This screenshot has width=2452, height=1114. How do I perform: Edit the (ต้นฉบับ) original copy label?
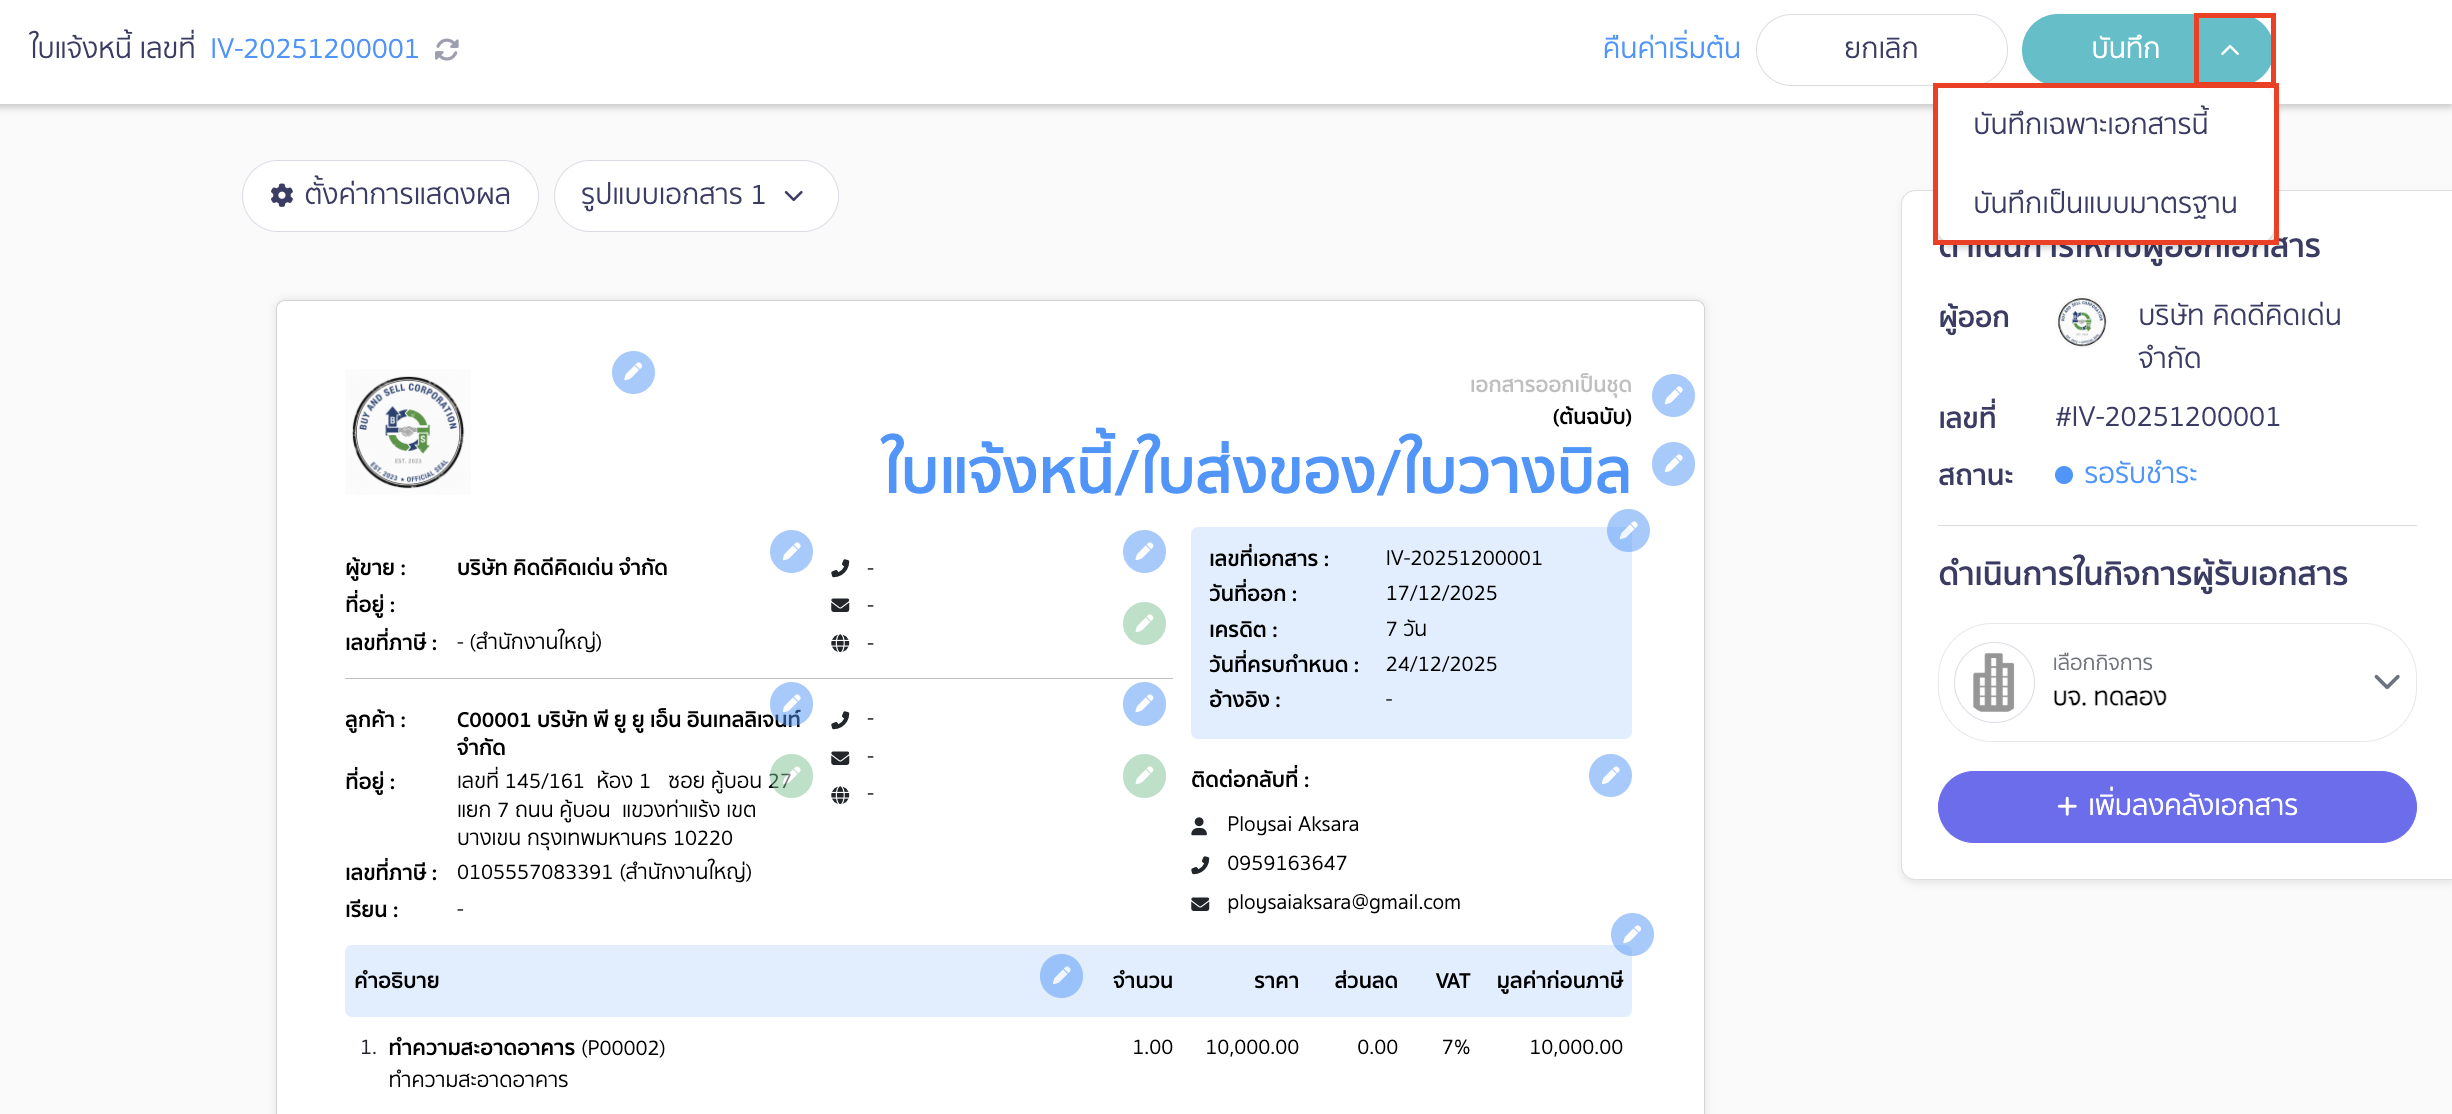pyautogui.click(x=1673, y=395)
